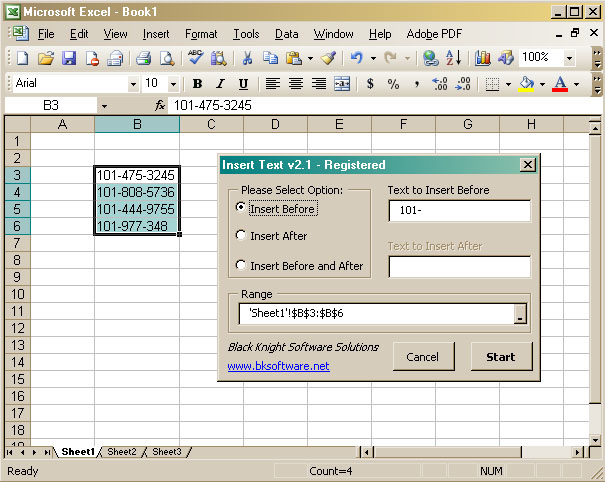Click the Cut scissors icon
605x482 pixels.
[x=246, y=58]
